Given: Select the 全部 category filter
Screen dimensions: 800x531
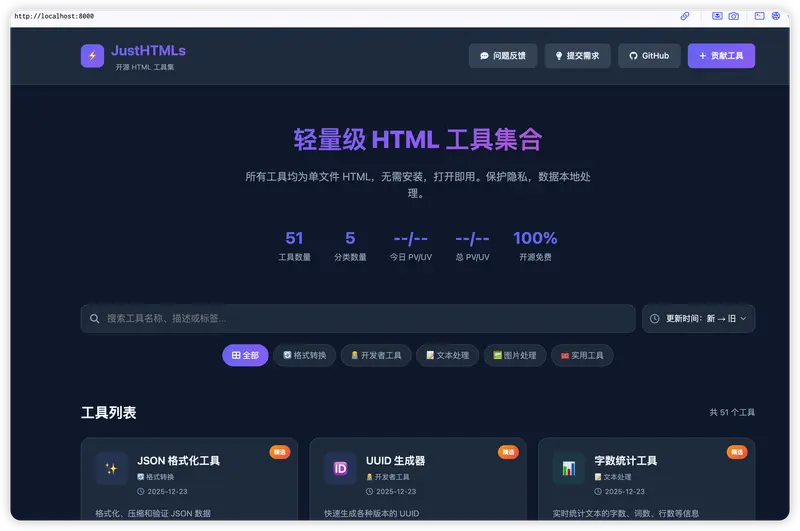Looking at the screenshot, I should tap(245, 355).
